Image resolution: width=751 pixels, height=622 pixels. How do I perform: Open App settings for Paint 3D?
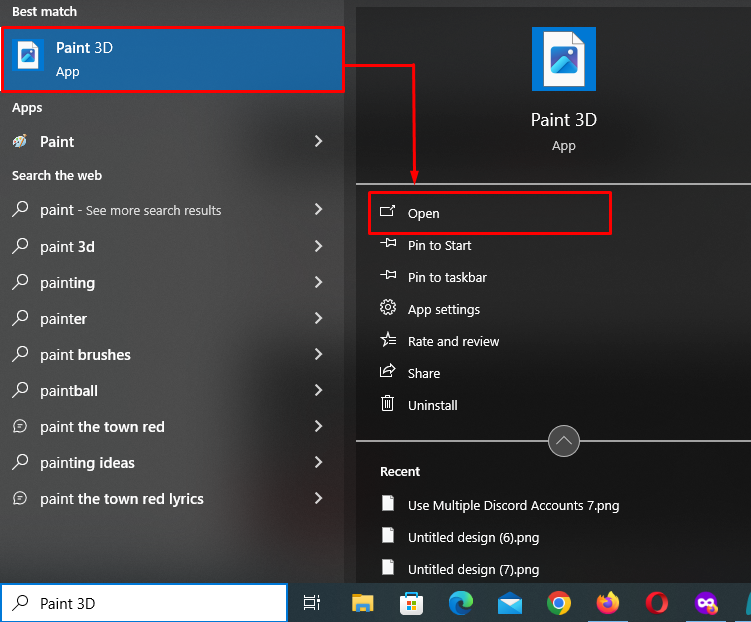click(443, 309)
